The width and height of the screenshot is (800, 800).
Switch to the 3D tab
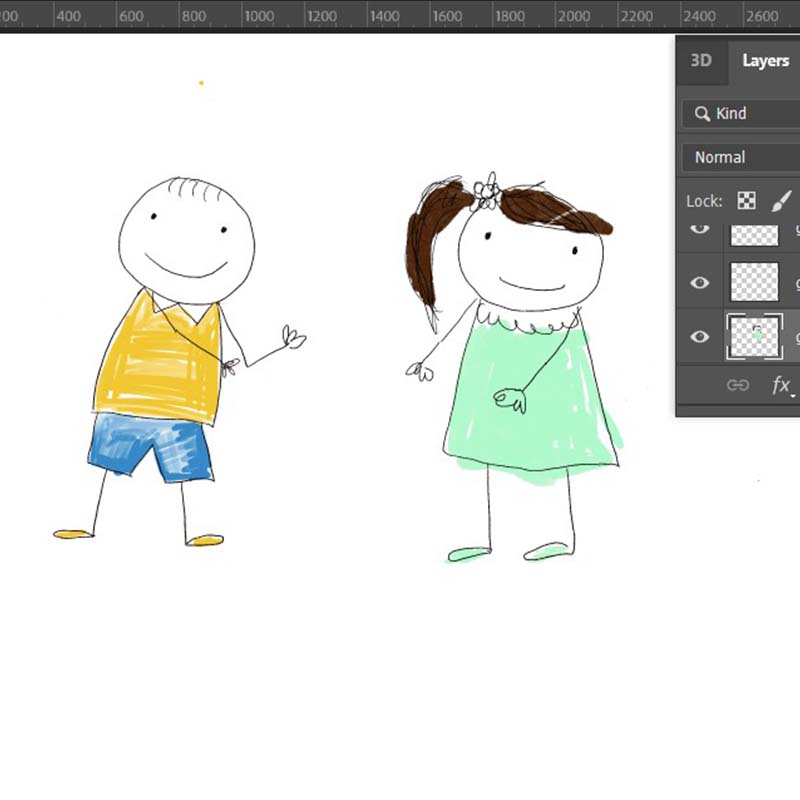(x=701, y=61)
